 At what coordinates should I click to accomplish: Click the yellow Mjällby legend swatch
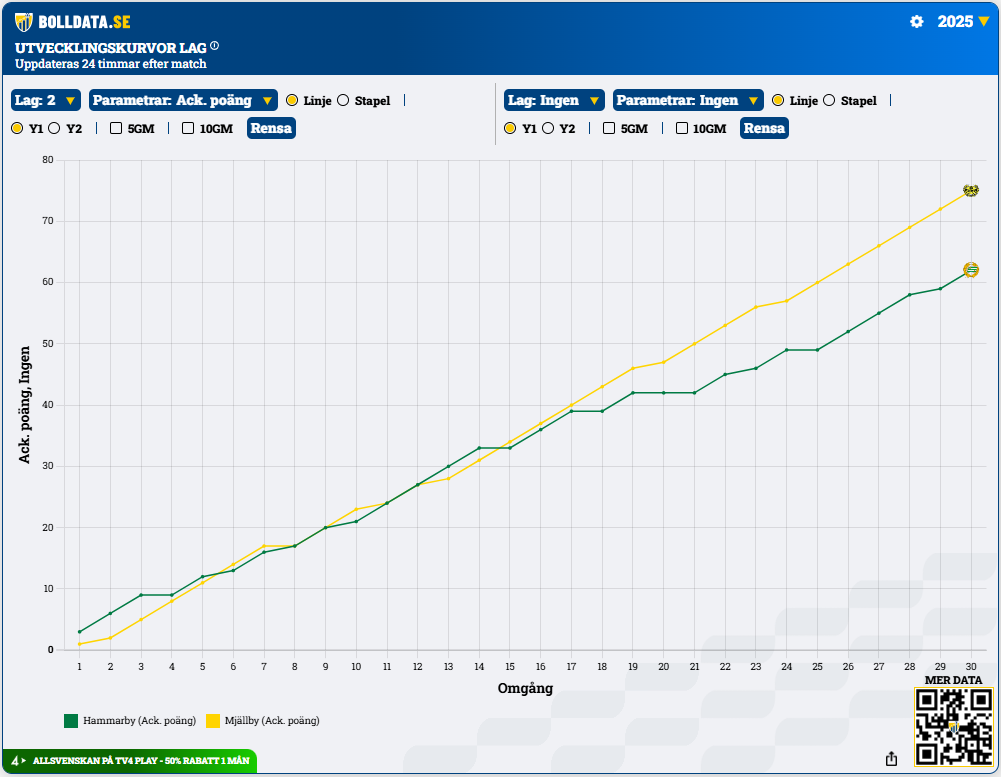[213, 720]
